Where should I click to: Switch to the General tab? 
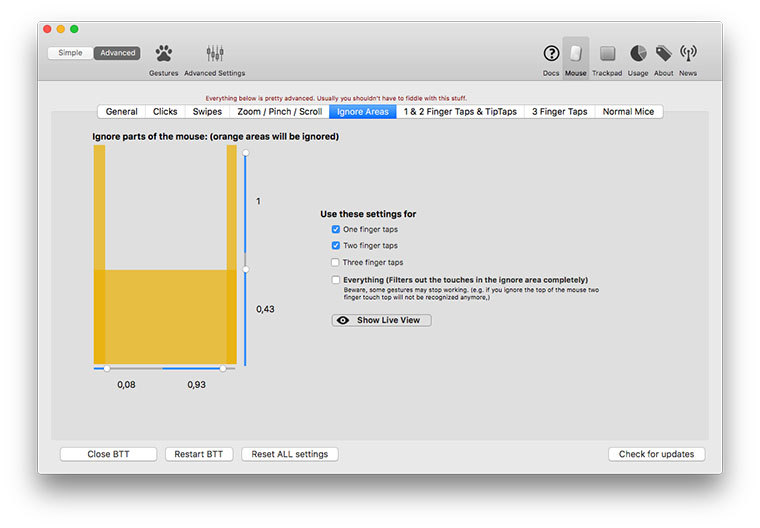point(122,112)
